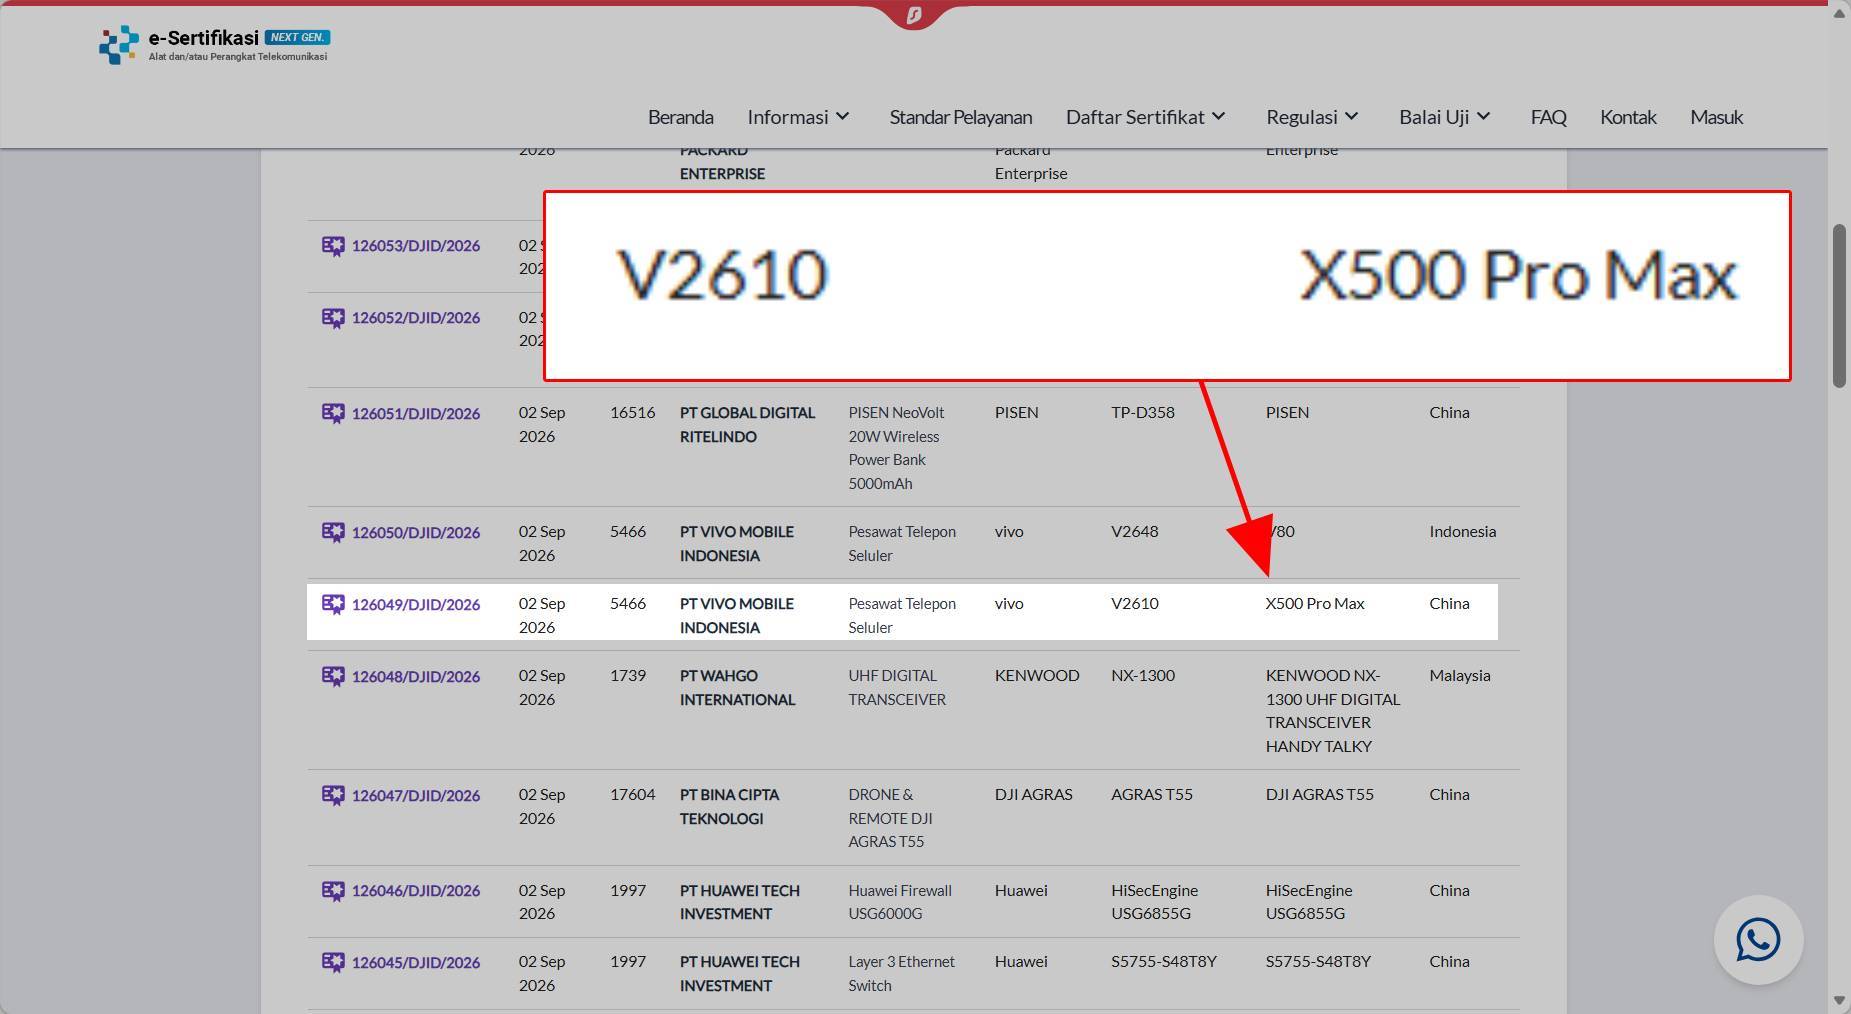The width and height of the screenshot is (1851, 1014).
Task: Select the TP-D358 model cell
Action: [1143, 413]
